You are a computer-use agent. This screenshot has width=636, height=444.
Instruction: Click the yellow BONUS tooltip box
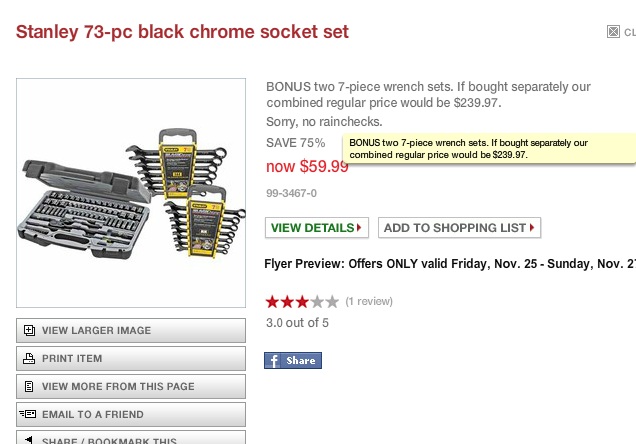coord(489,149)
